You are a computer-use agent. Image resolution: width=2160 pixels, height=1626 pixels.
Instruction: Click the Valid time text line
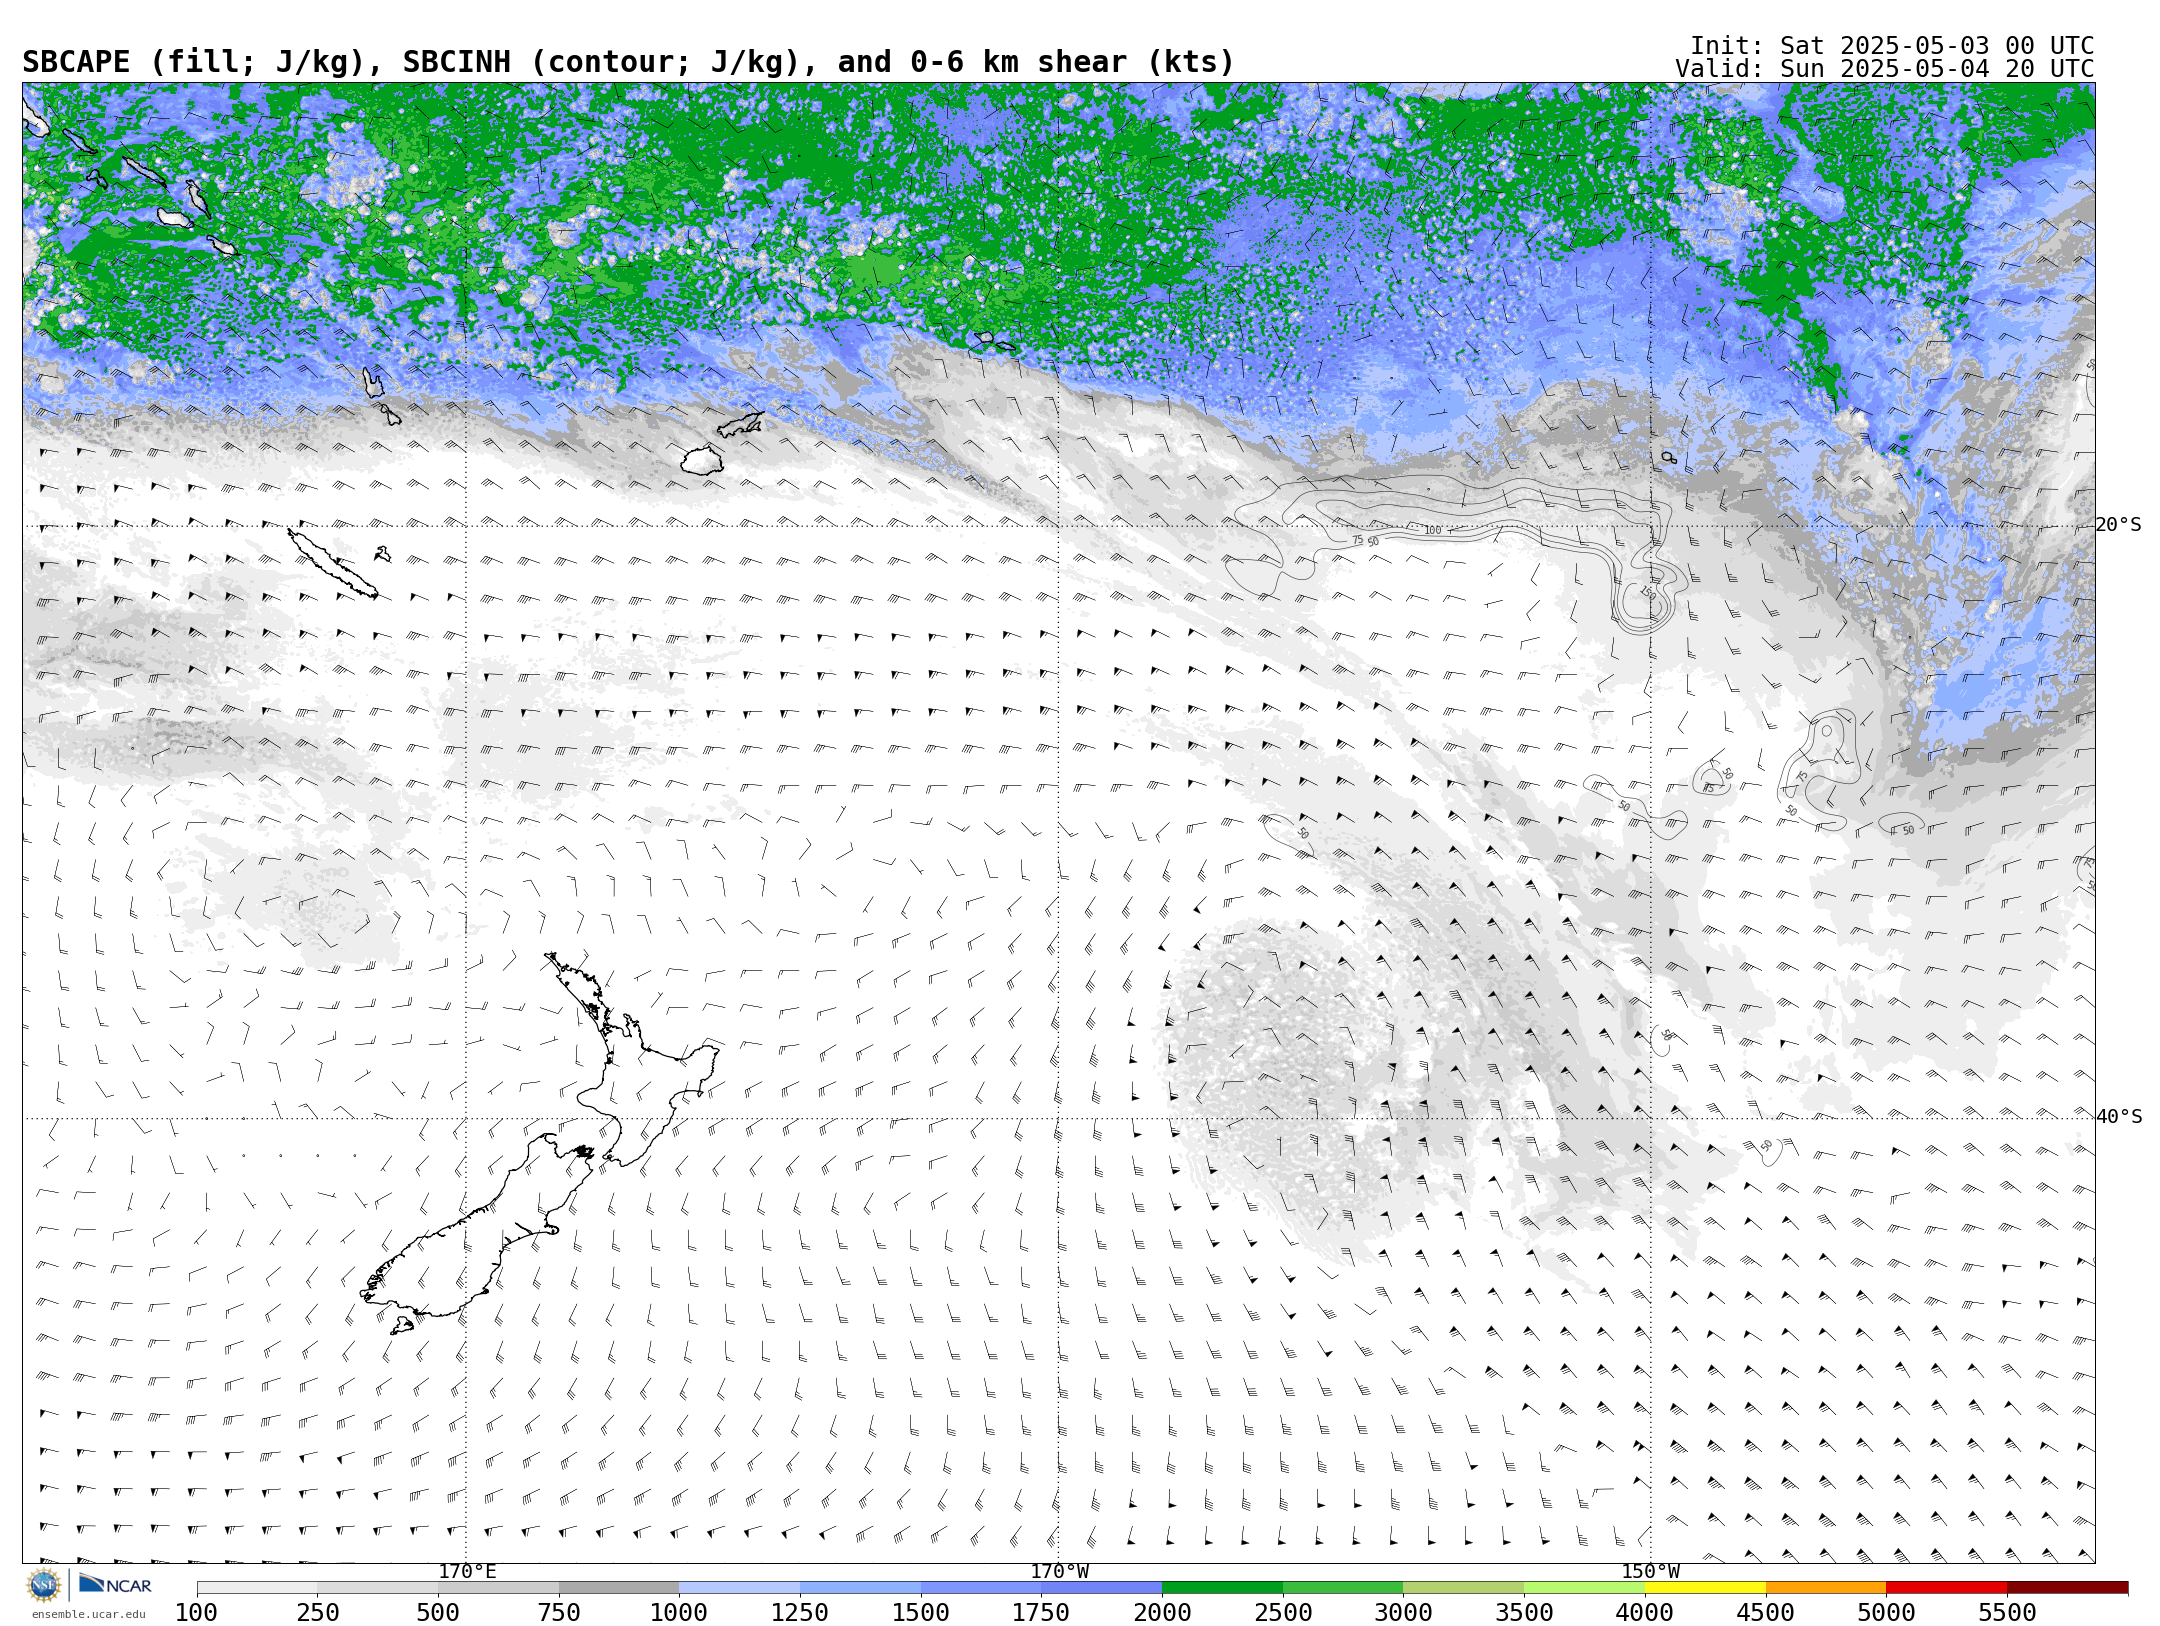click(x=1884, y=69)
